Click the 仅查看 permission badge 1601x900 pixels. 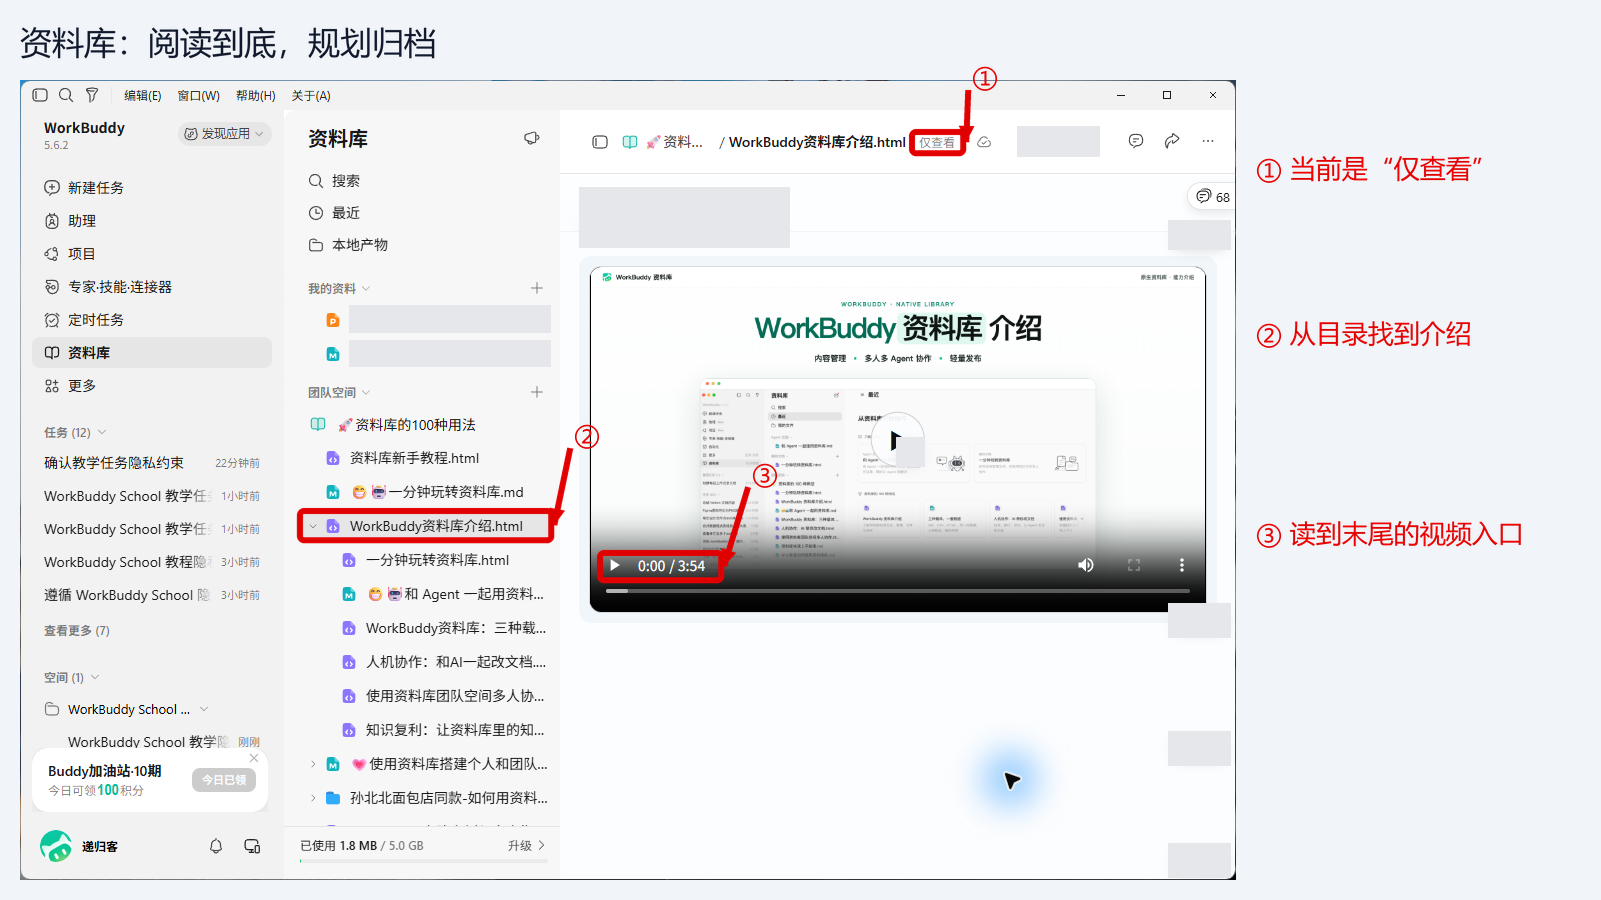tap(937, 142)
